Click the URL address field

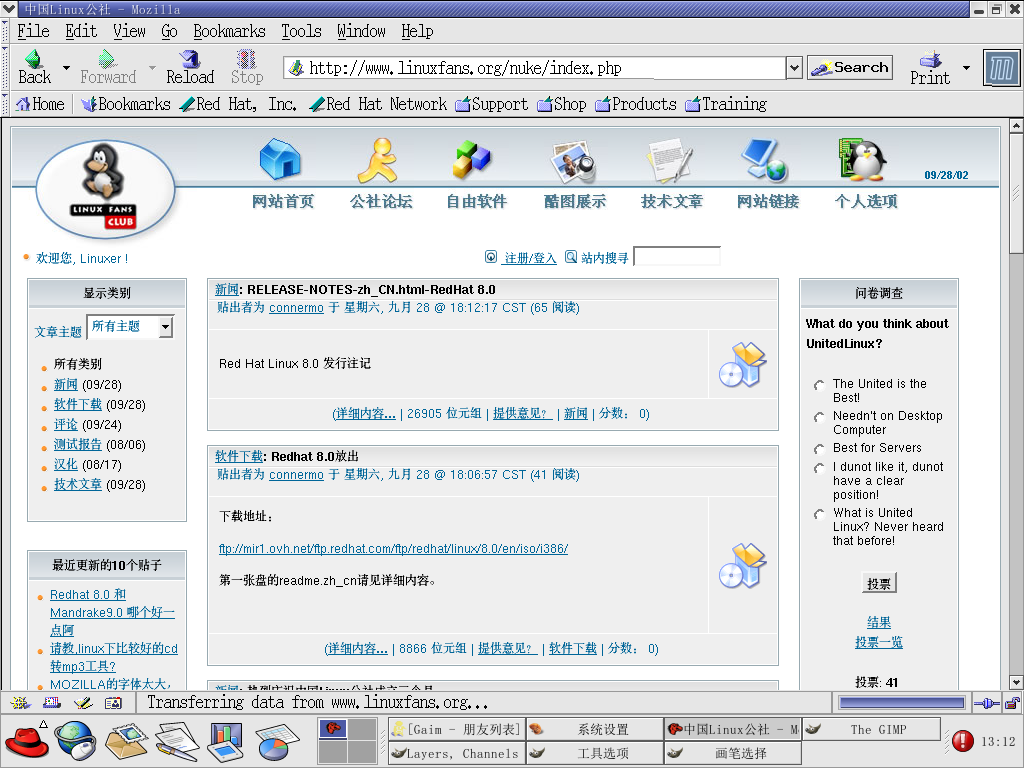534,67
